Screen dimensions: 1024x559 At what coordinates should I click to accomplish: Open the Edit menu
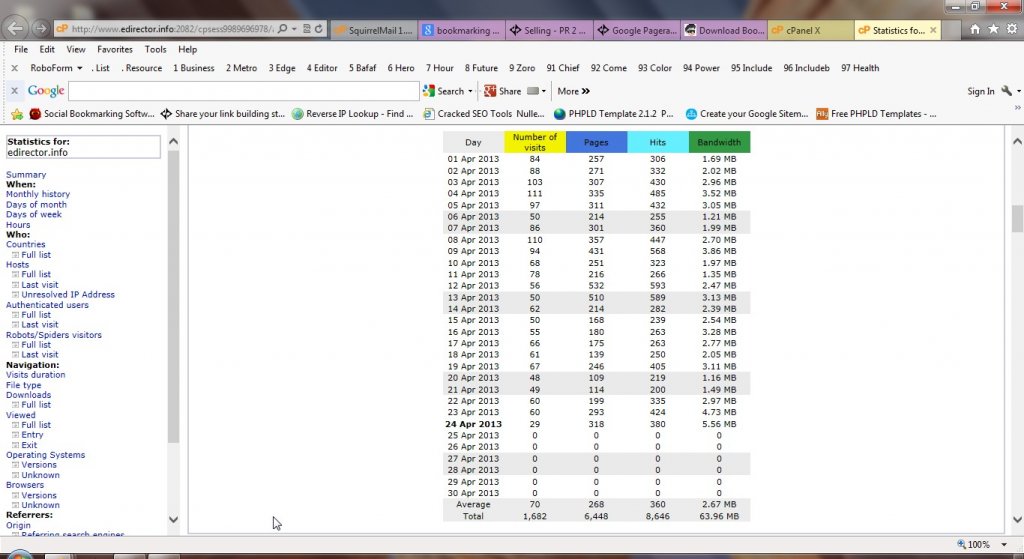coord(47,49)
